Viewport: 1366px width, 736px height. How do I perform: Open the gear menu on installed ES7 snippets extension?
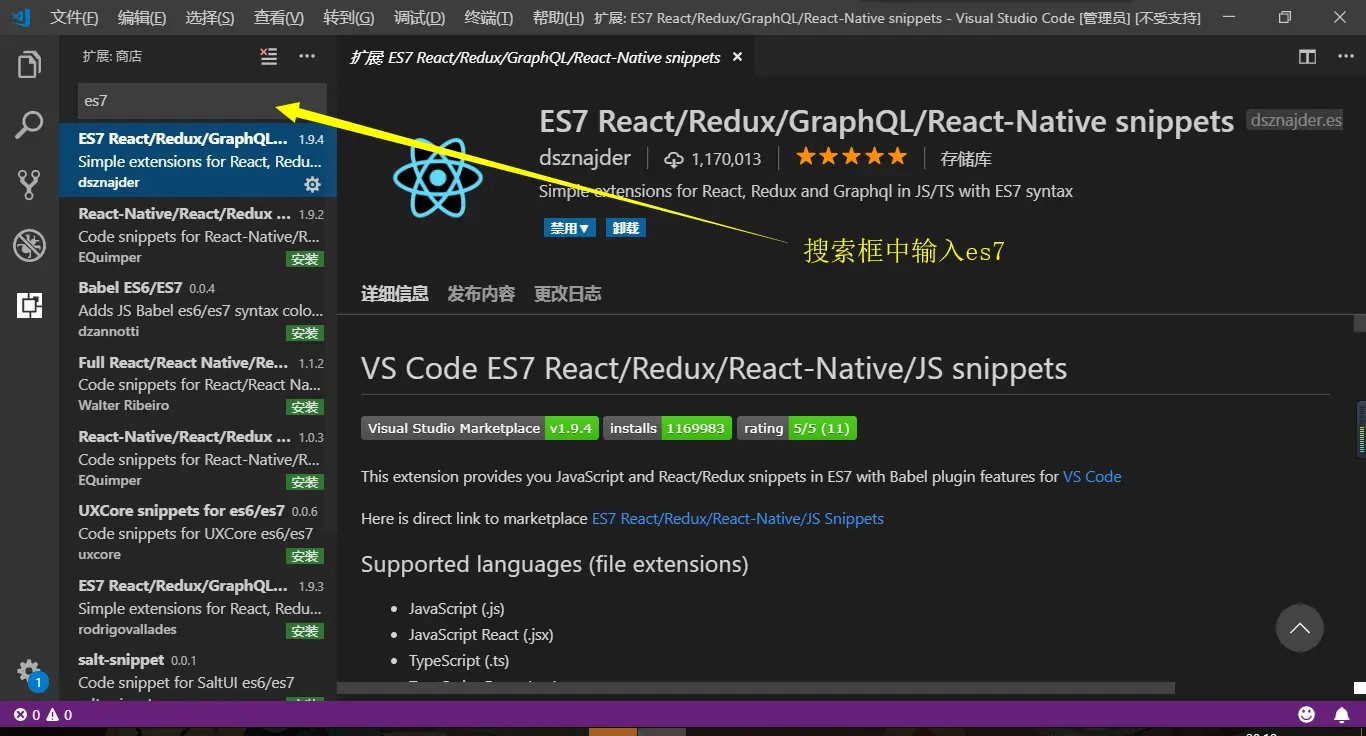[311, 184]
